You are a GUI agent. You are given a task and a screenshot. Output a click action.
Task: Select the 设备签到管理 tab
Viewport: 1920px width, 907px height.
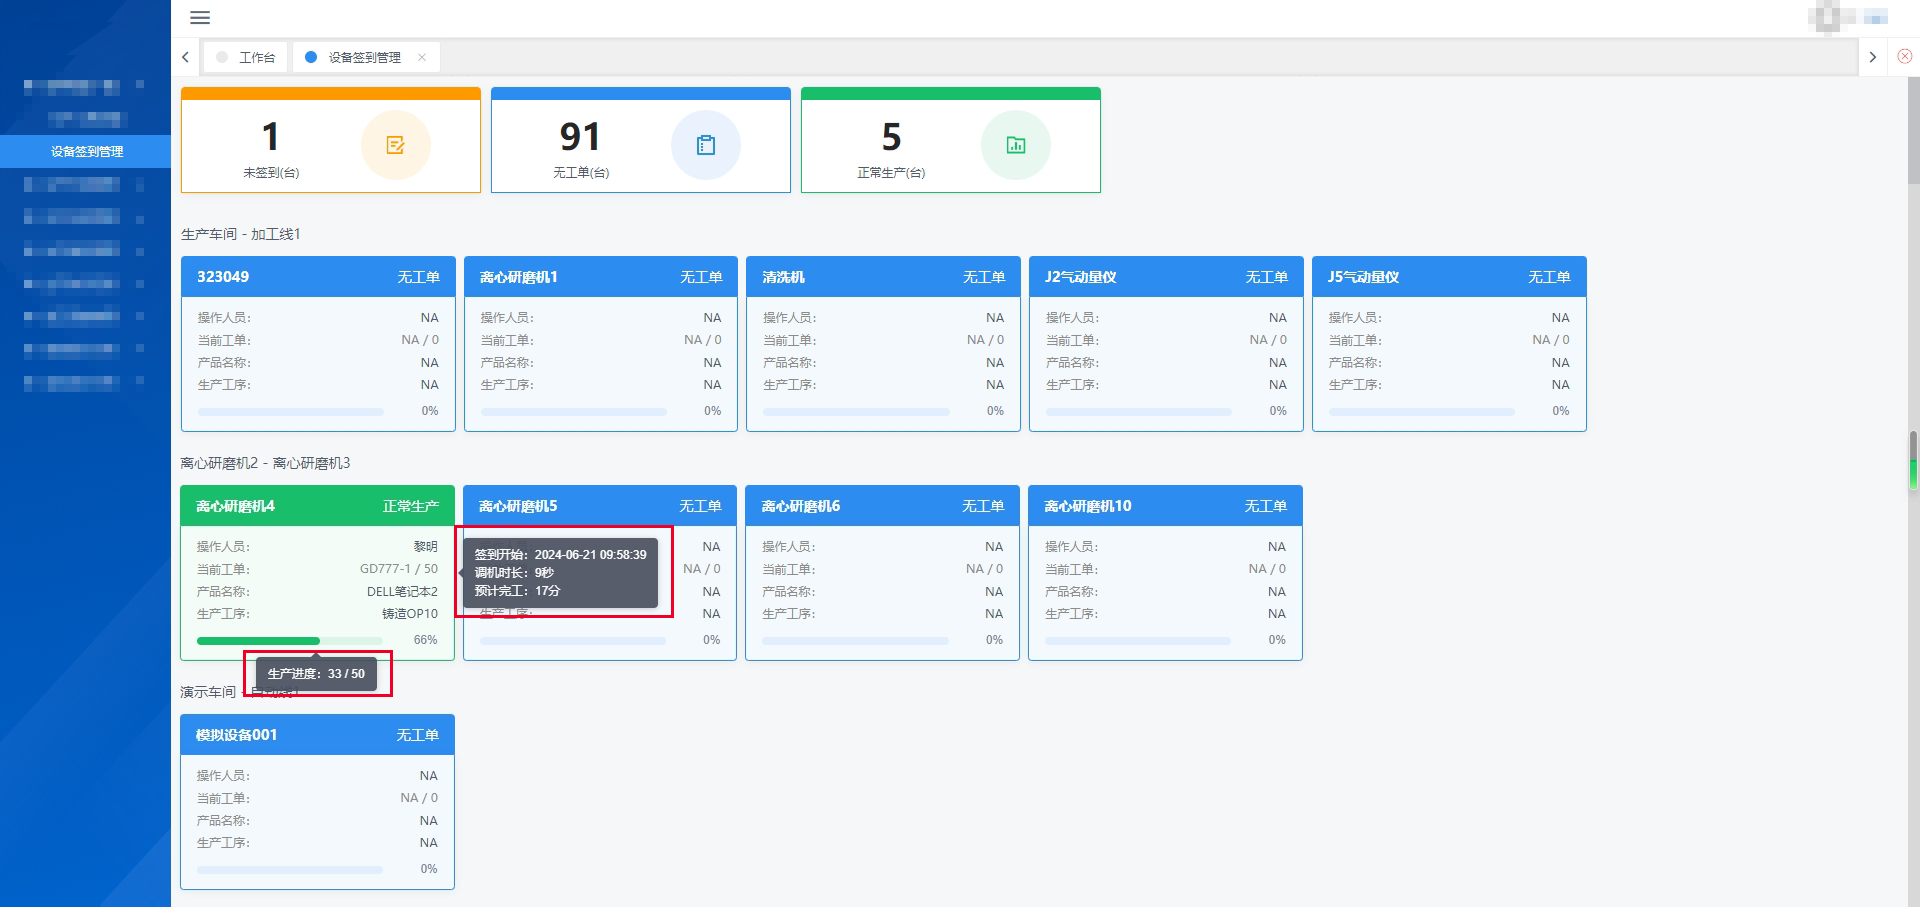click(x=364, y=57)
